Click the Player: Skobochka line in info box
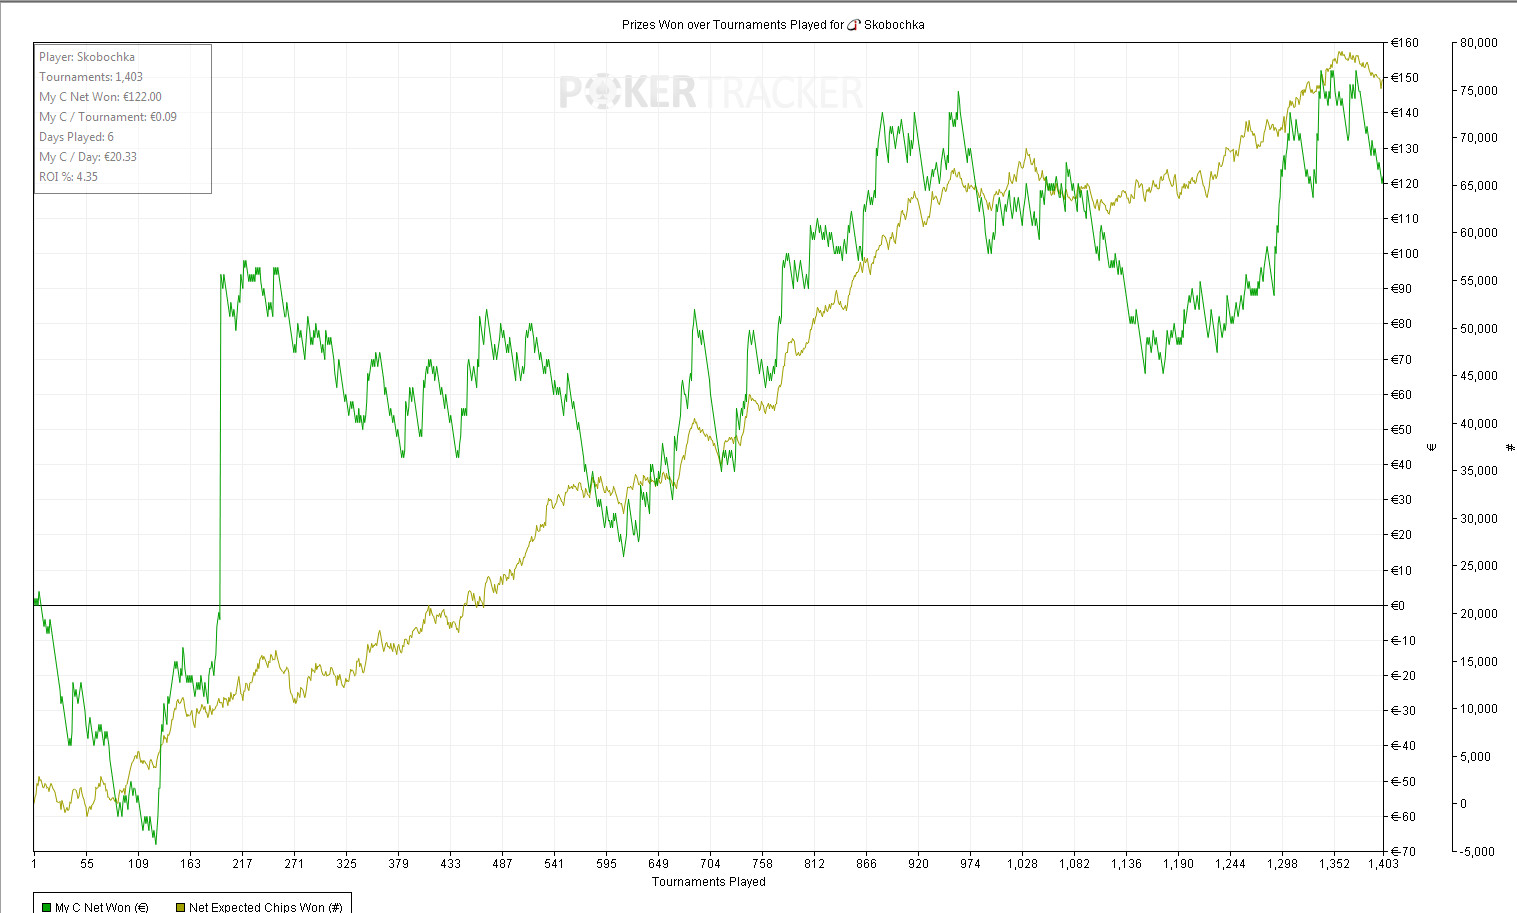This screenshot has height=913, width=1517. click(87, 57)
